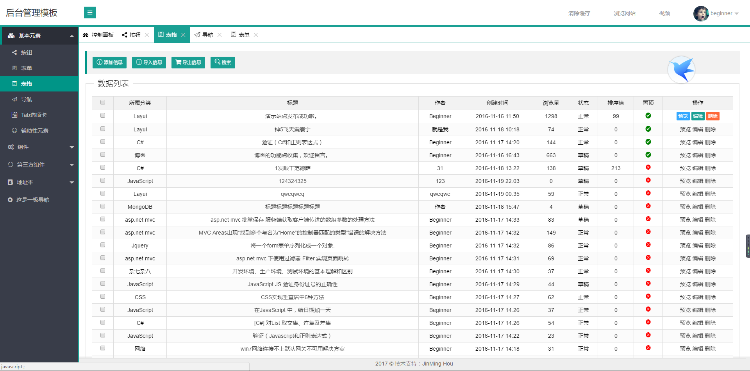This screenshot has height=371, width=750.
Task: Click the gear icon beside sidebar 组件
Action: pyautogui.click(x=11, y=147)
